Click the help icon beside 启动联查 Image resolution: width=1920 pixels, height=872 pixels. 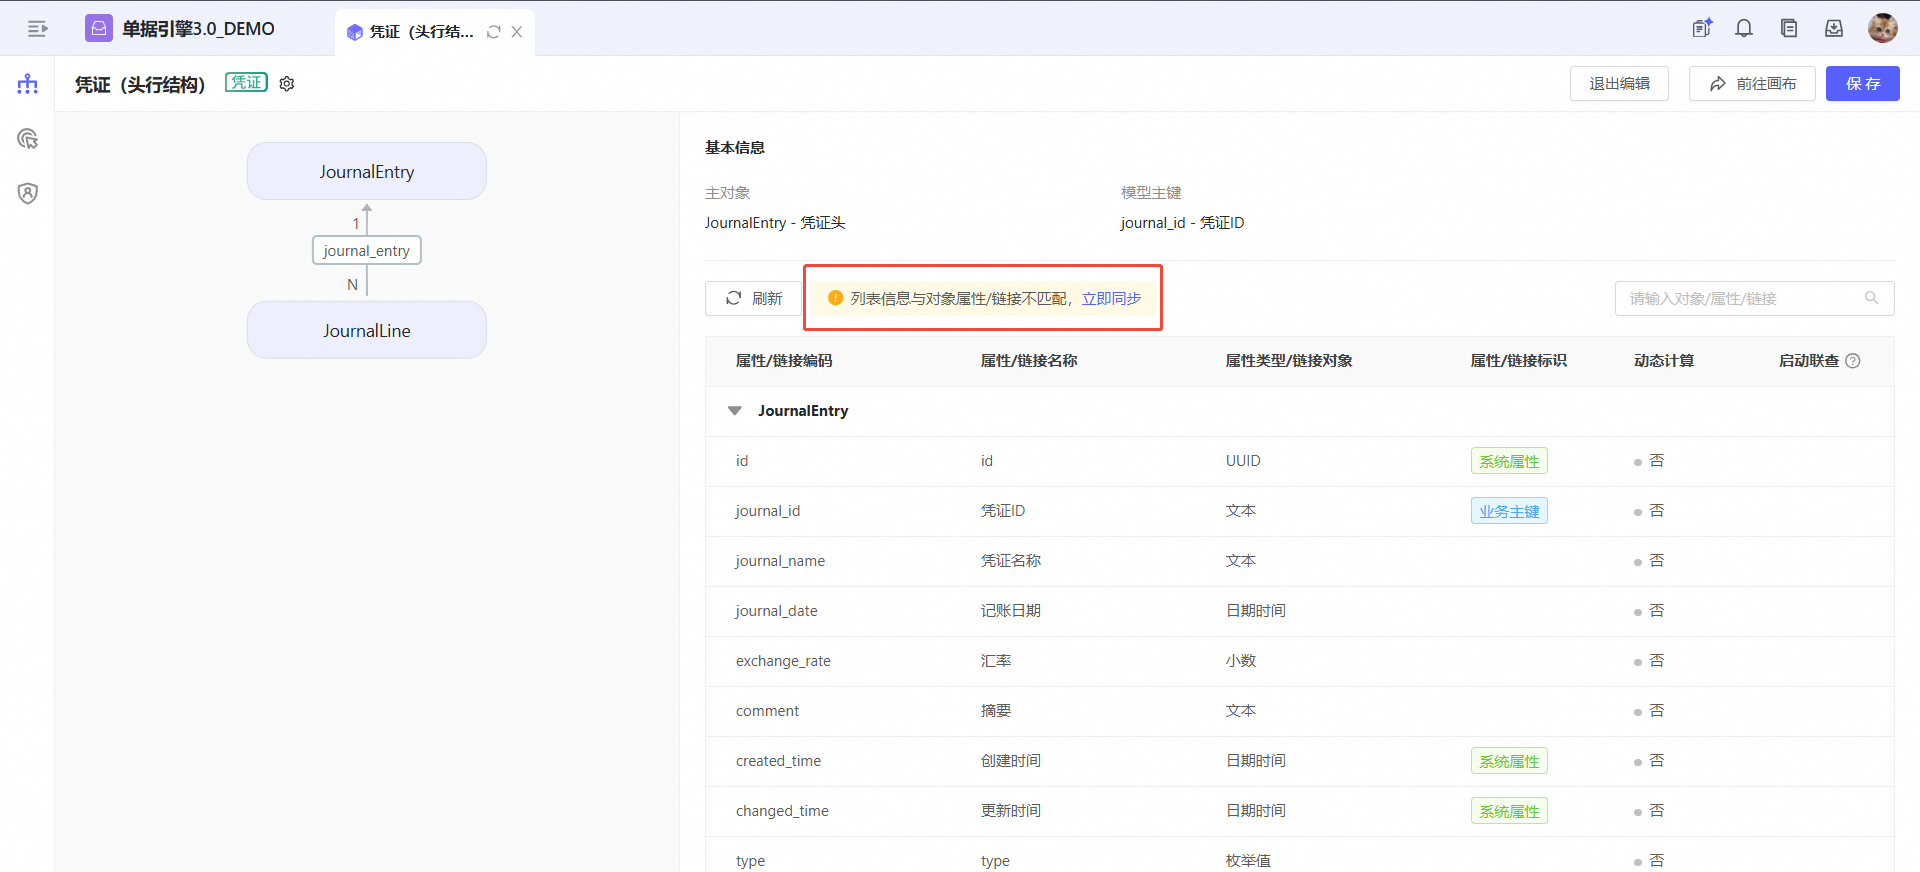(1853, 361)
